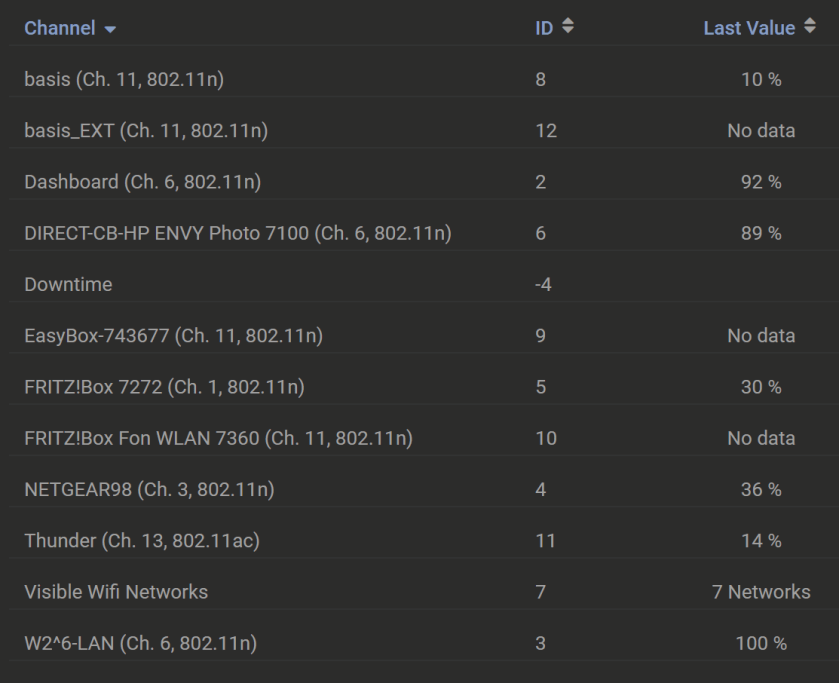This screenshot has height=683, width=839.
Task: Click the Visible Wifi Networks channel
Action: point(115,591)
